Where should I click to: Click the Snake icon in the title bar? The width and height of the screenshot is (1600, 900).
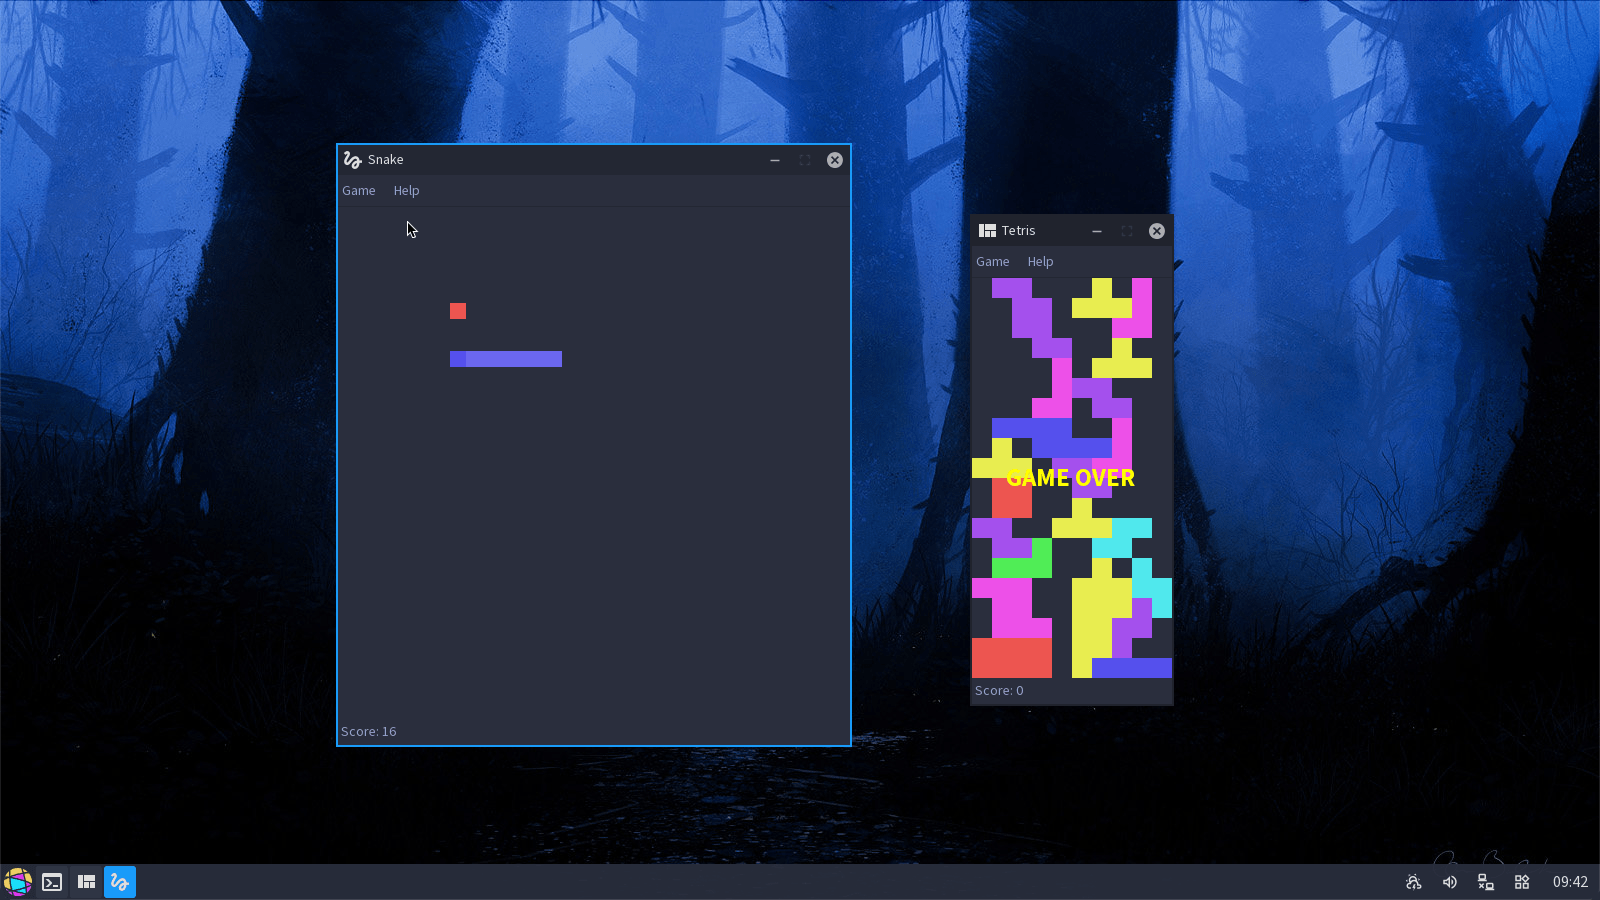(x=352, y=160)
